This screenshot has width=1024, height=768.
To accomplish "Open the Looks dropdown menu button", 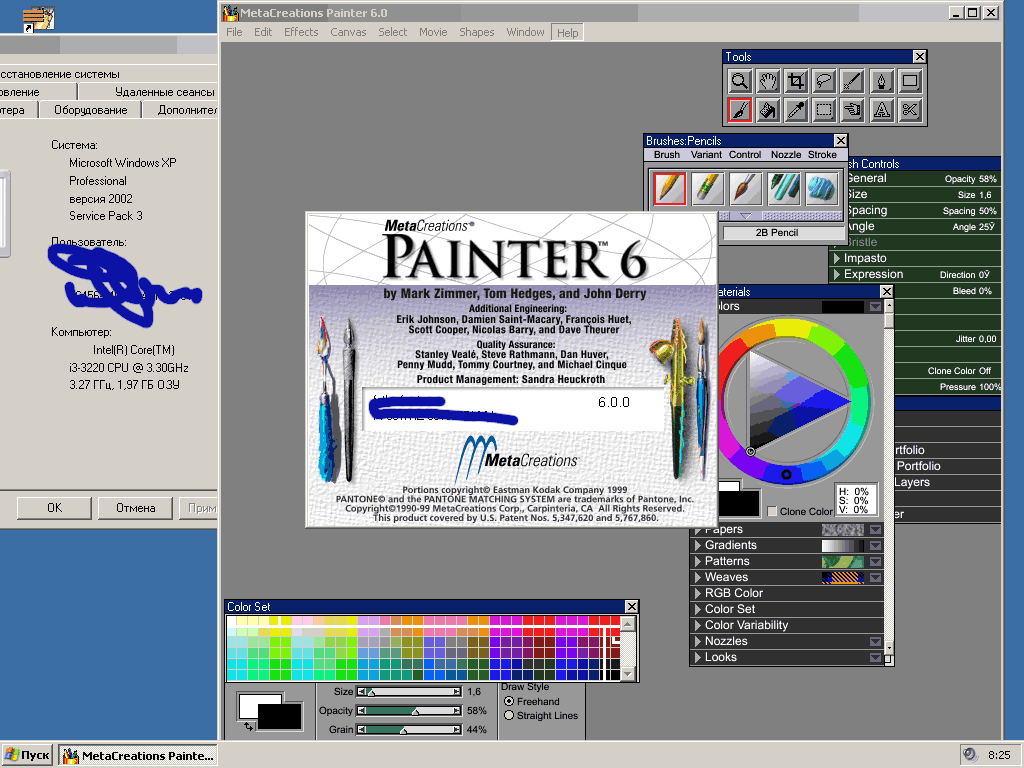I will (876, 657).
